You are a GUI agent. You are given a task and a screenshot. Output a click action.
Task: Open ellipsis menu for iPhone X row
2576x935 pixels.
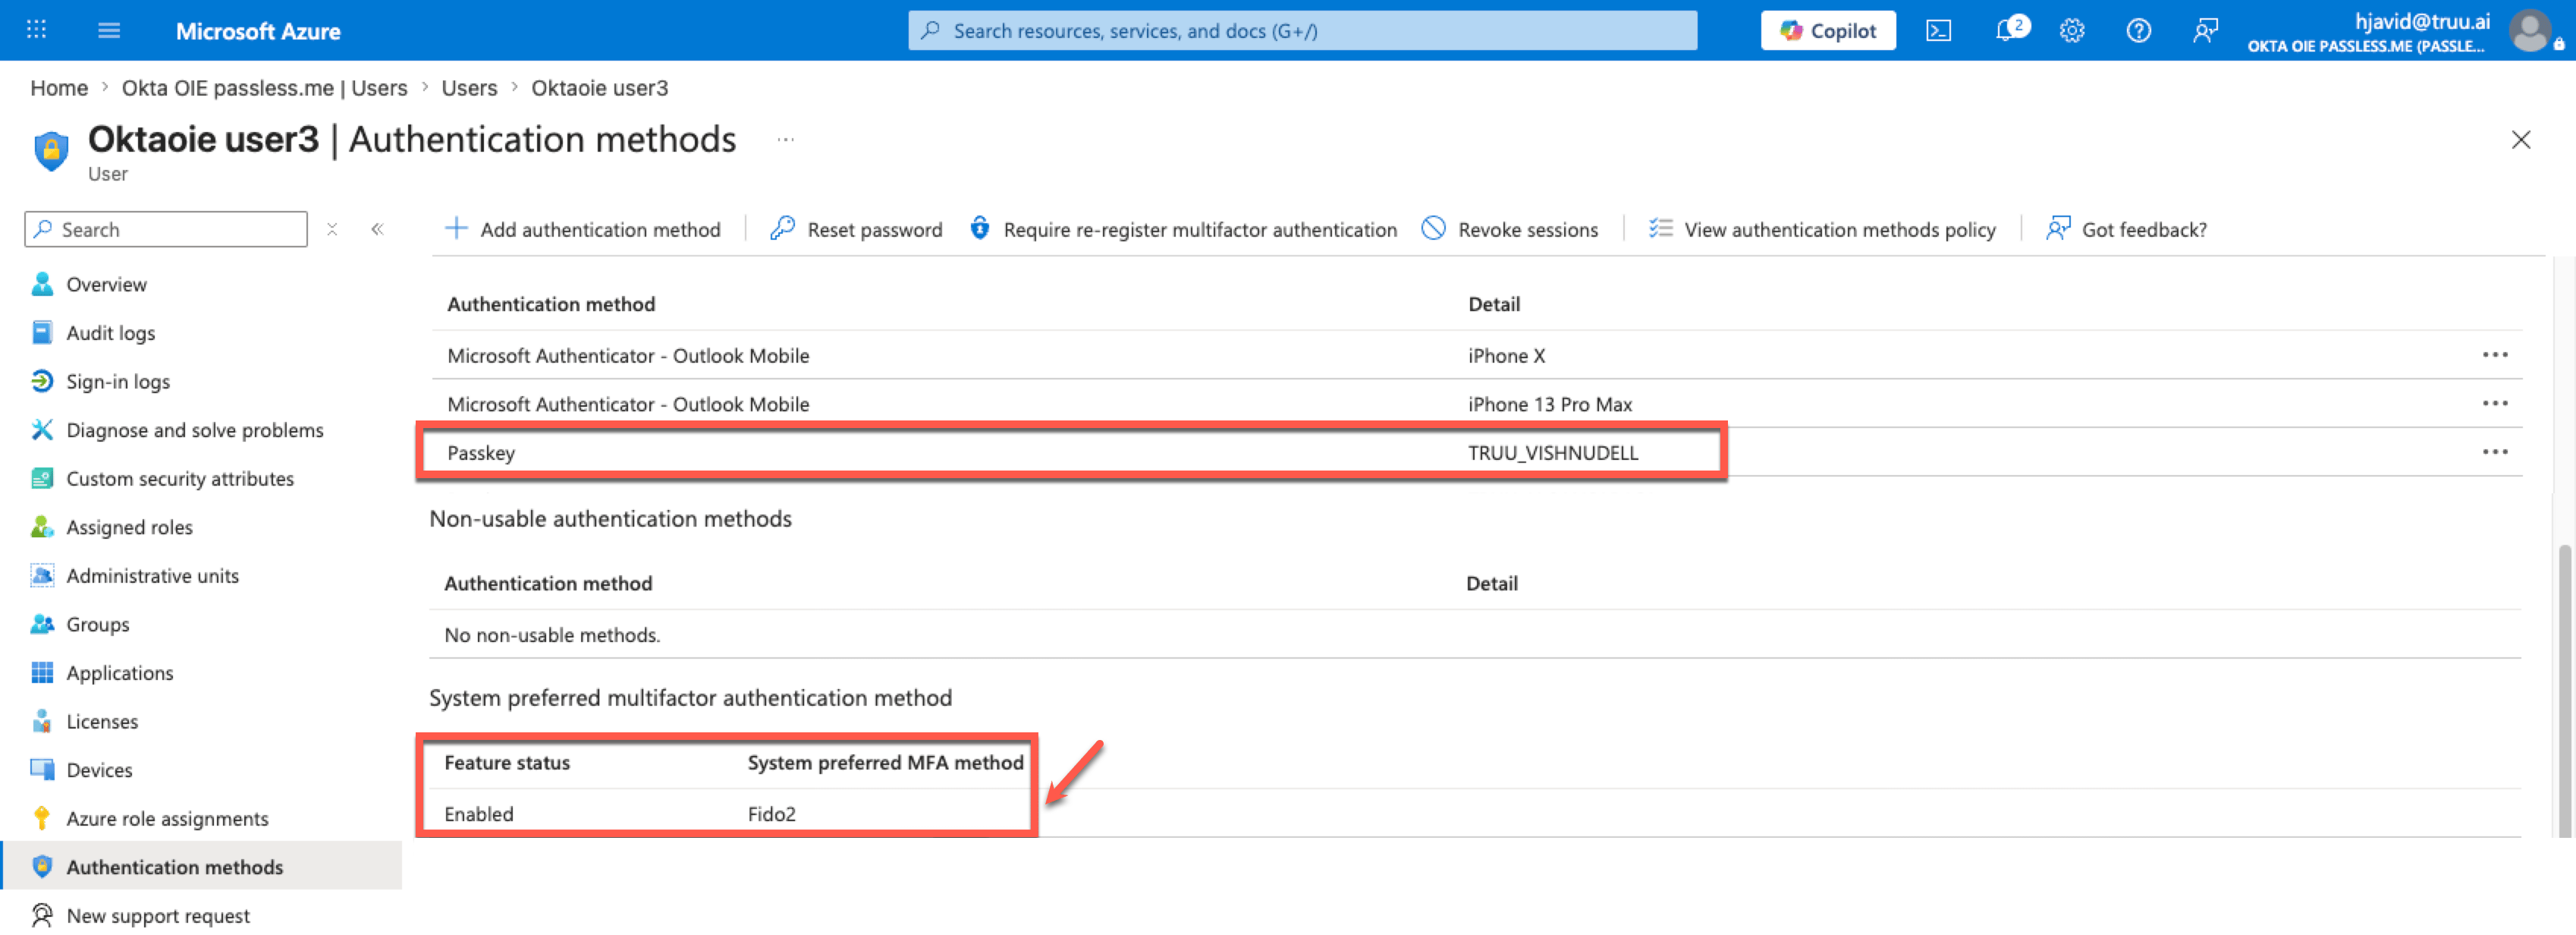2494,354
